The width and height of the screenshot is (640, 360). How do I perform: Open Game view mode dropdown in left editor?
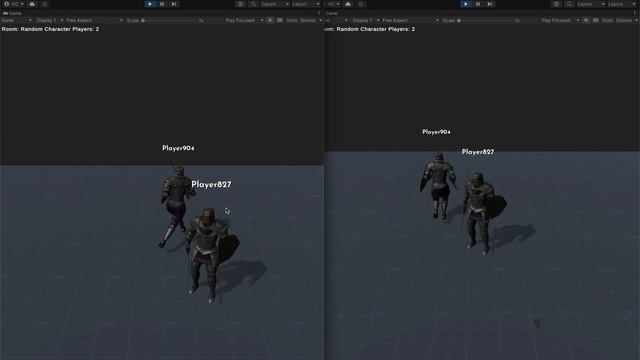pyautogui.click(x=16, y=20)
